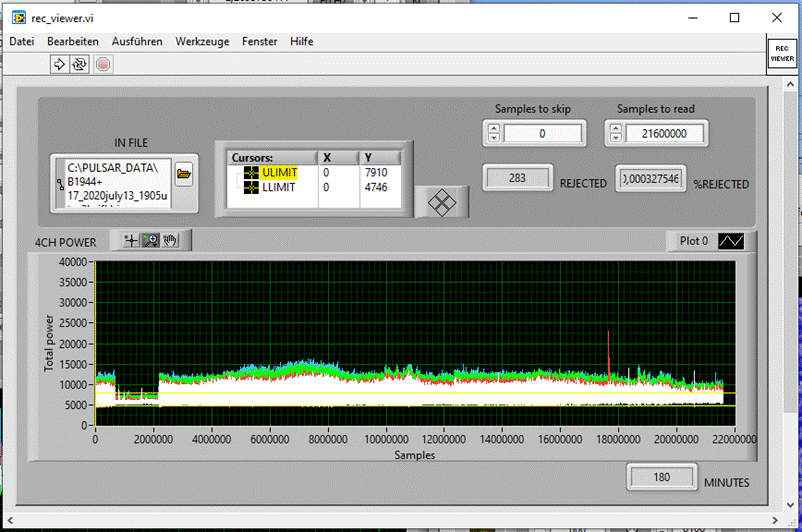Image resolution: width=802 pixels, height=532 pixels.
Task: Click the vertical scrollbar down arrow
Action: [790, 504]
